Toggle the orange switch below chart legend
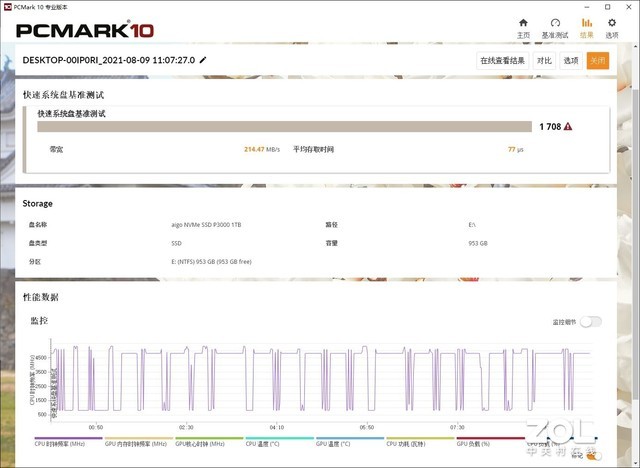This screenshot has width=640, height=468. coord(594,456)
